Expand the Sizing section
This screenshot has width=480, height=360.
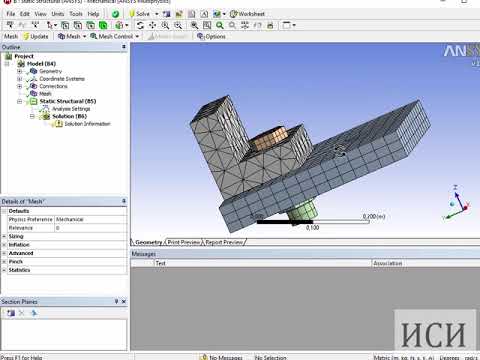pos(4,236)
